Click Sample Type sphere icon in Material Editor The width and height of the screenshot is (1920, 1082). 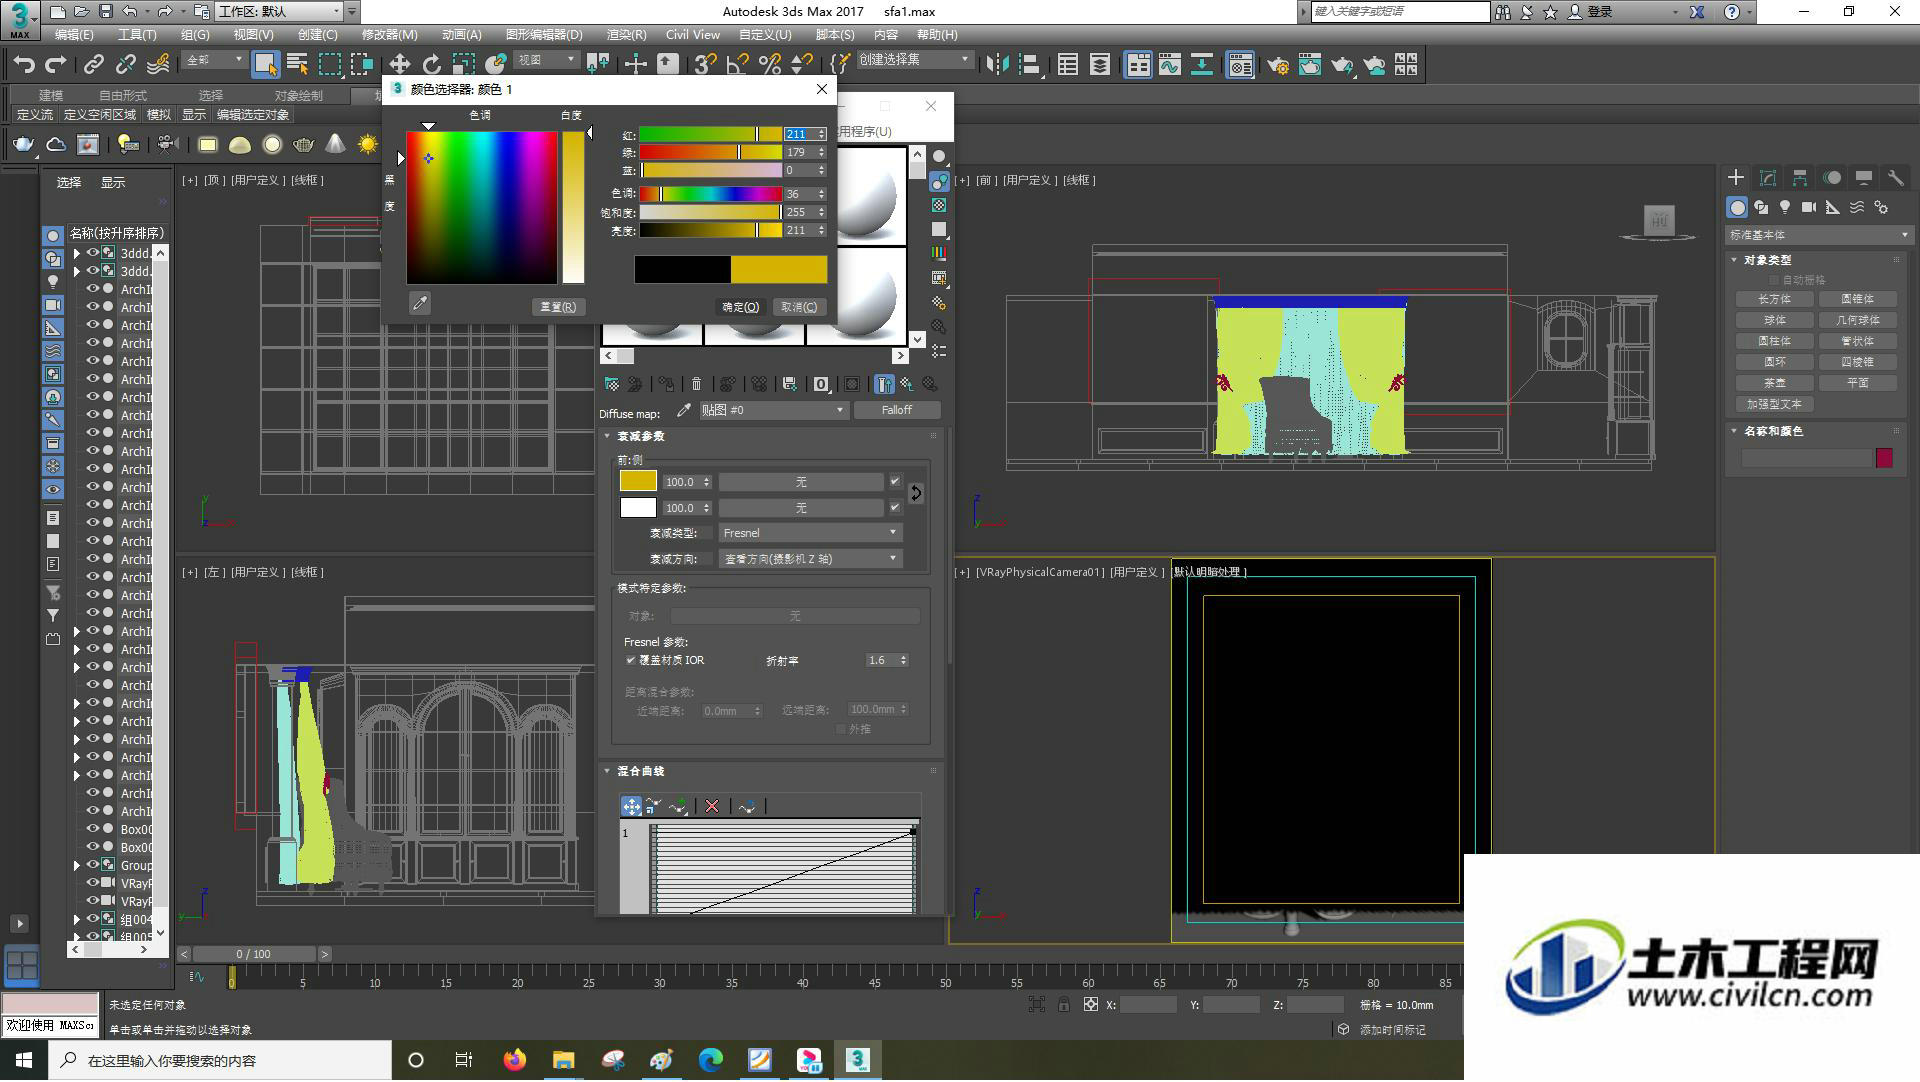[x=938, y=157]
